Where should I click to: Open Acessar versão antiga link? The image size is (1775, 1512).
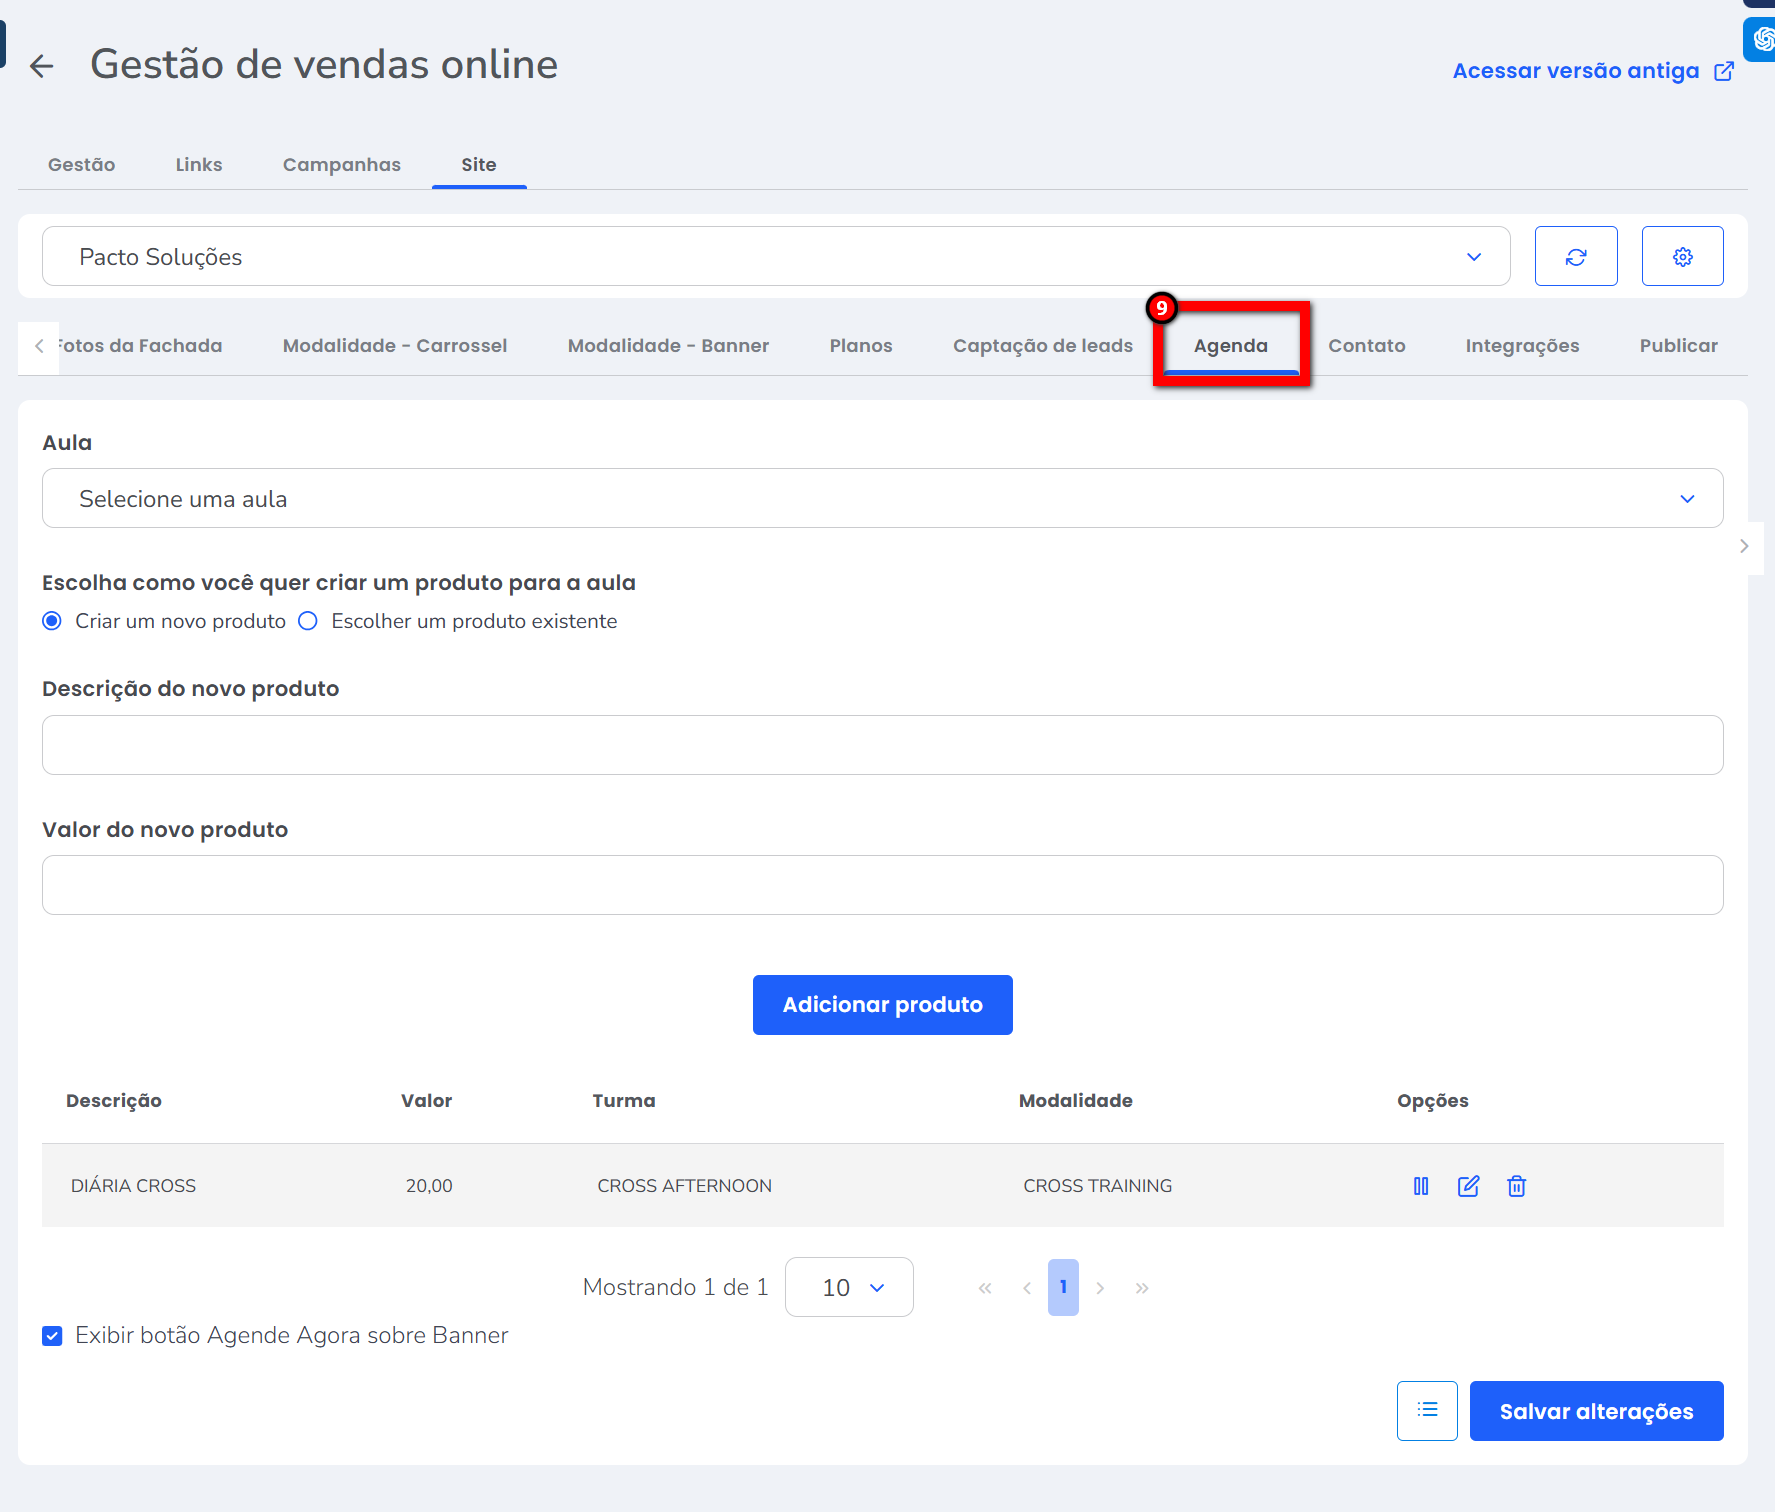click(x=1591, y=71)
